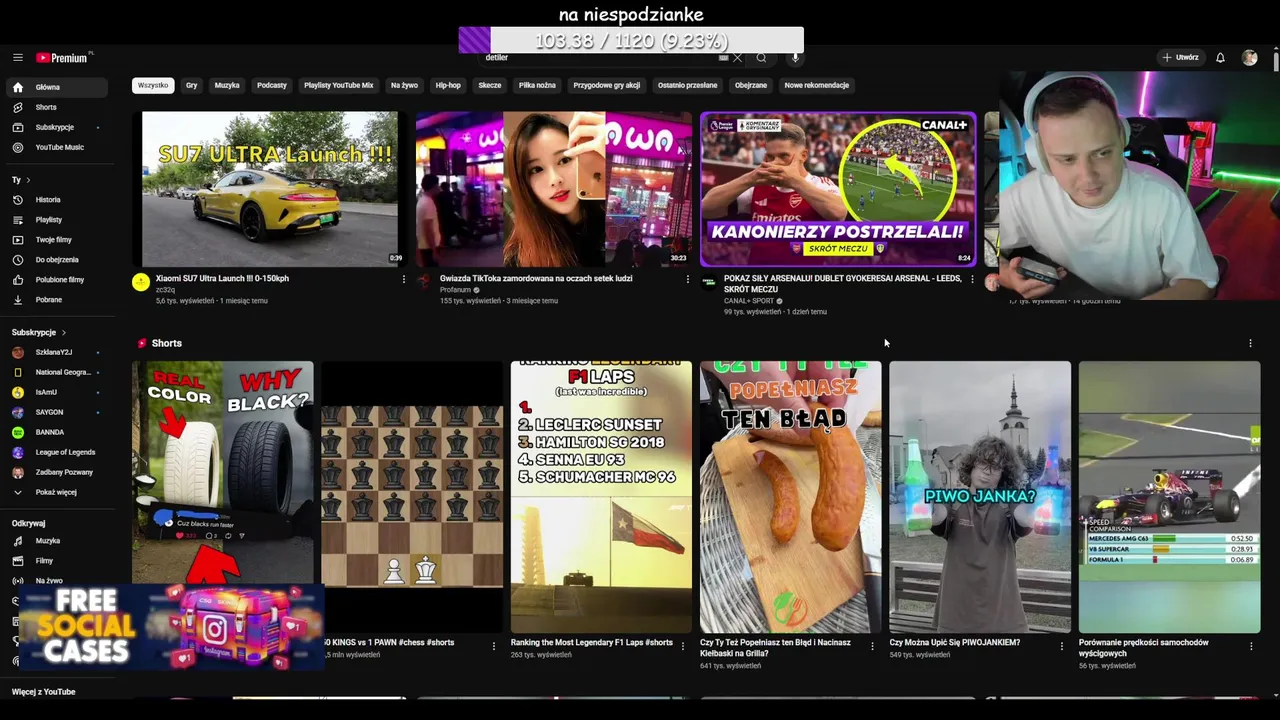Click the YouTube Premium logo
Image resolution: width=1280 pixels, height=720 pixels.
[x=62, y=58]
